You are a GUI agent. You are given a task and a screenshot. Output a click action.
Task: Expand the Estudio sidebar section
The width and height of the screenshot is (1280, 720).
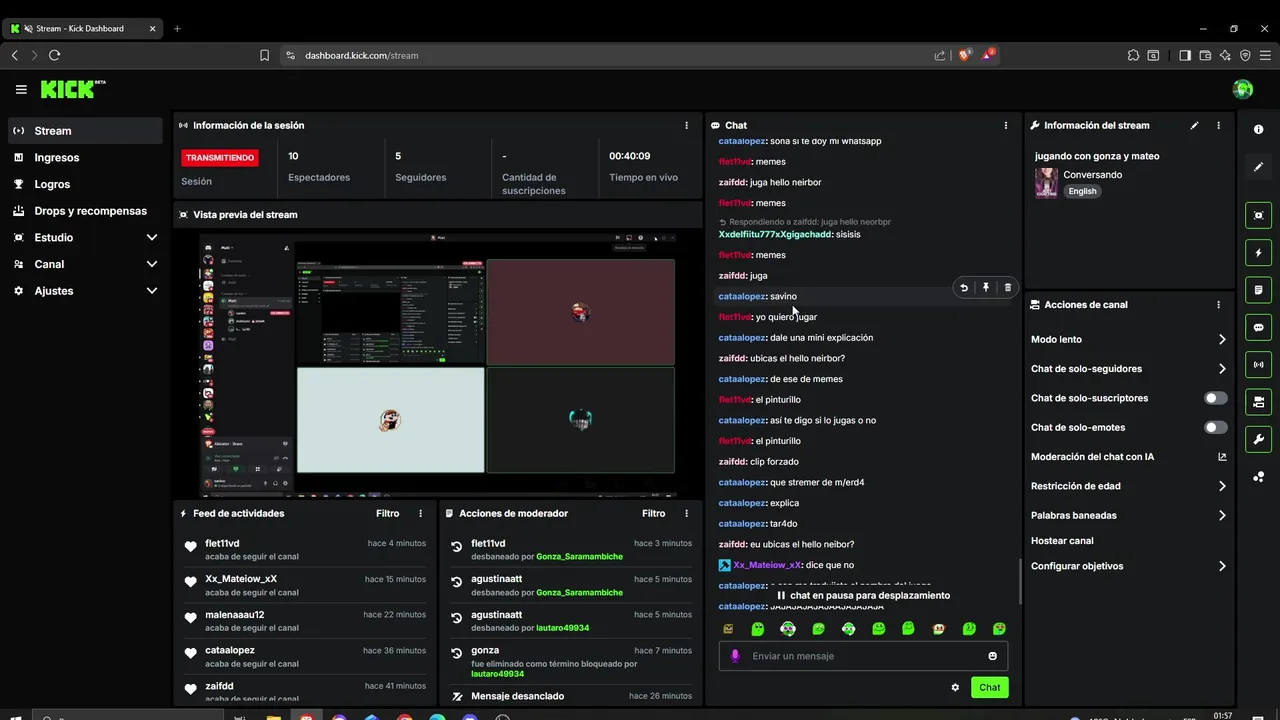point(152,238)
